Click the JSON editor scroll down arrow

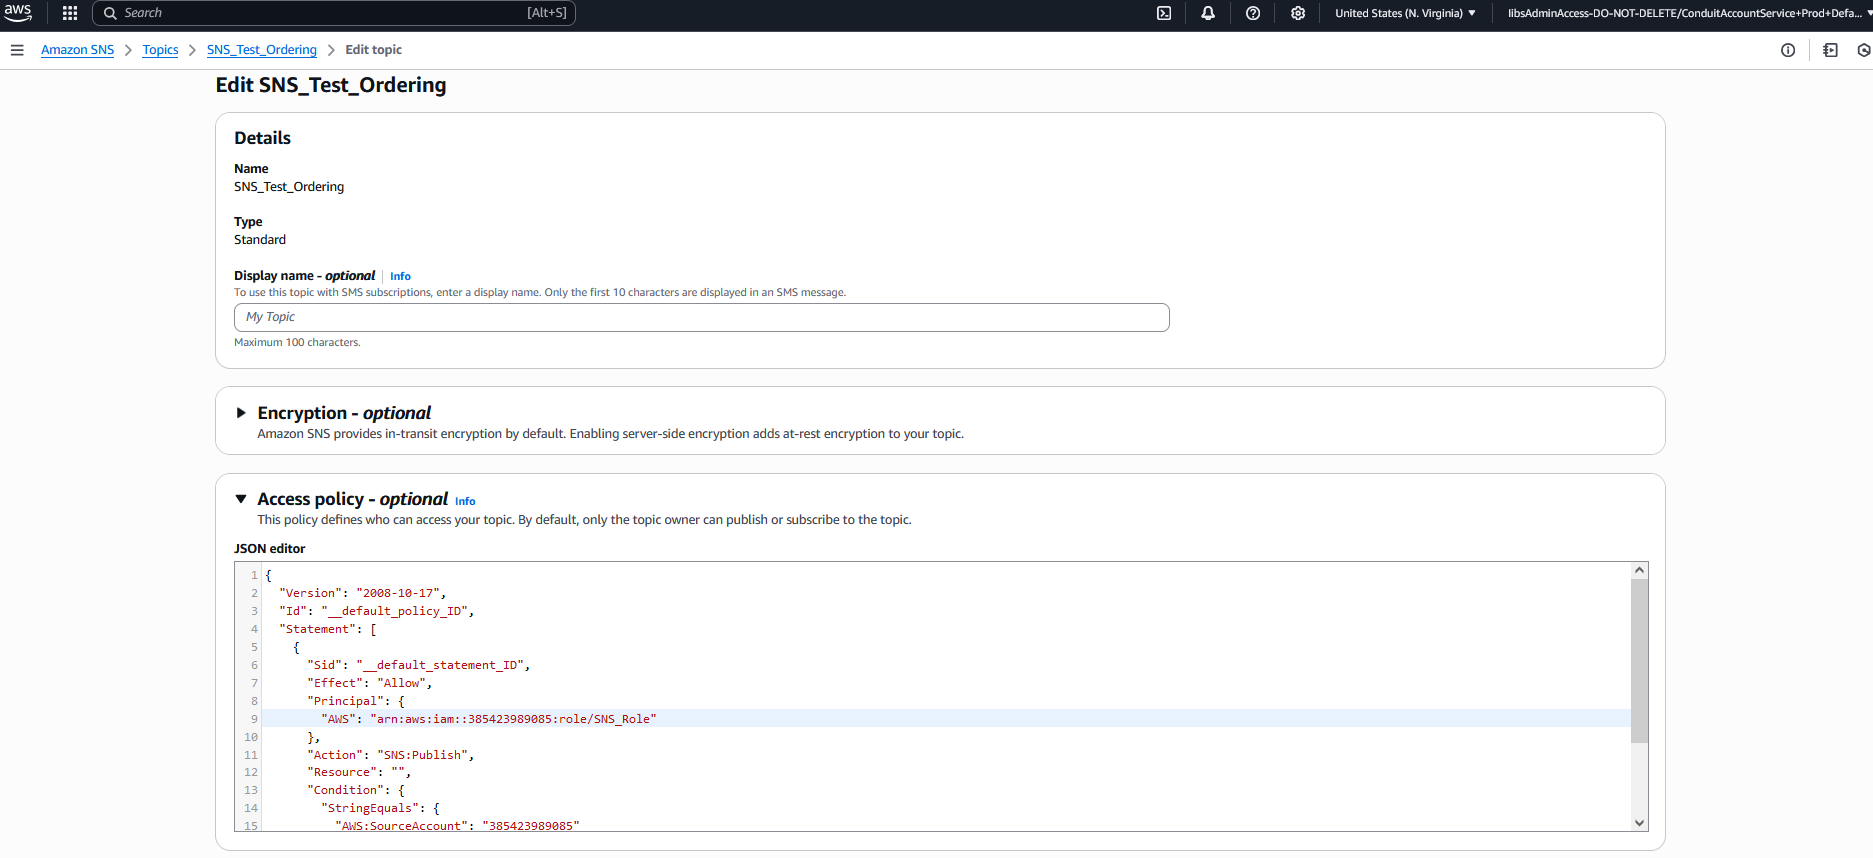(x=1639, y=823)
